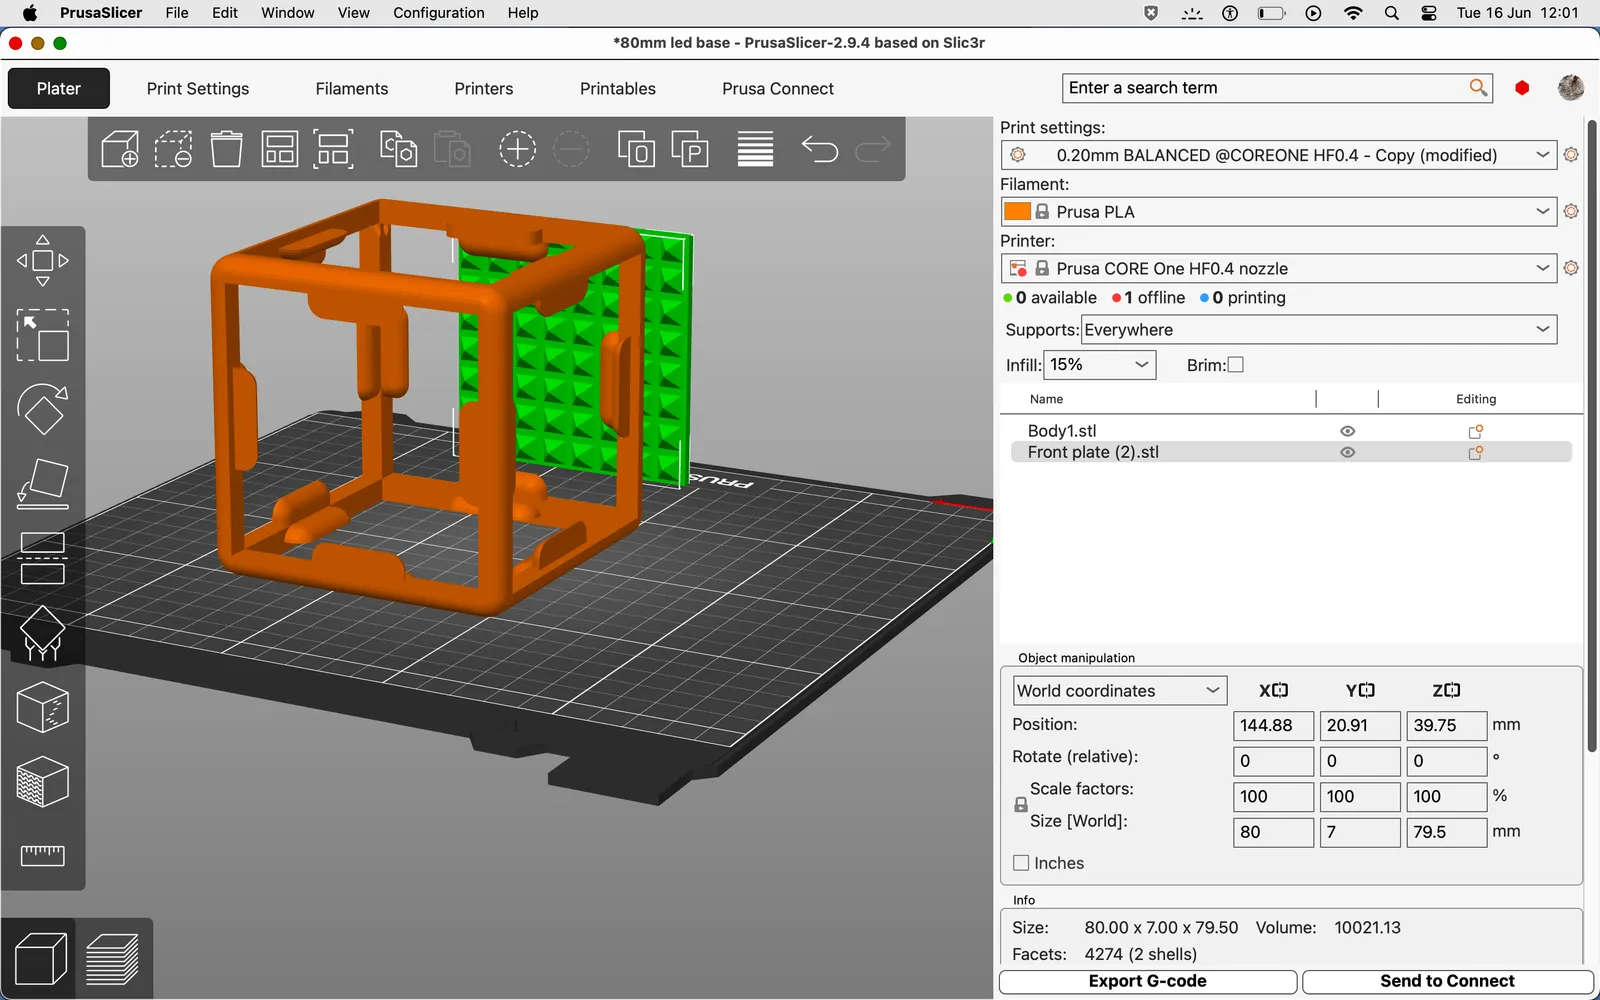1600x1000 pixels.
Task: Open the Filament preset dropdown
Action: (1279, 212)
